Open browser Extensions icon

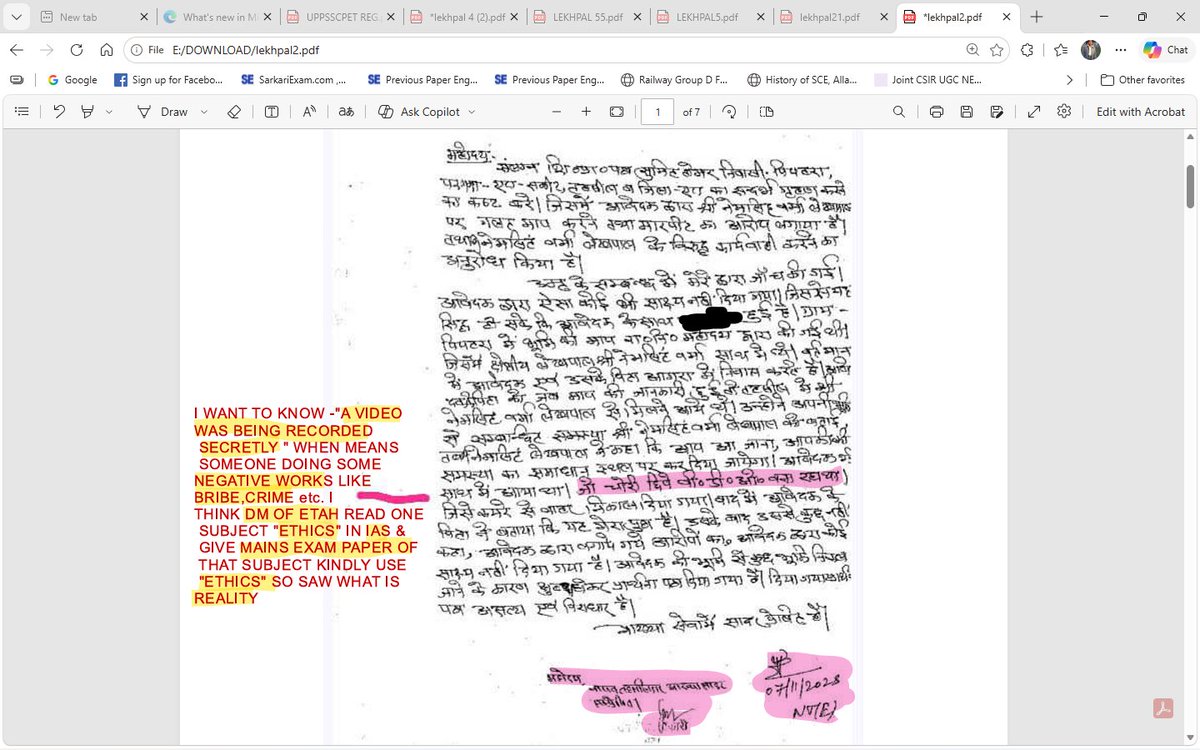tap(1027, 50)
